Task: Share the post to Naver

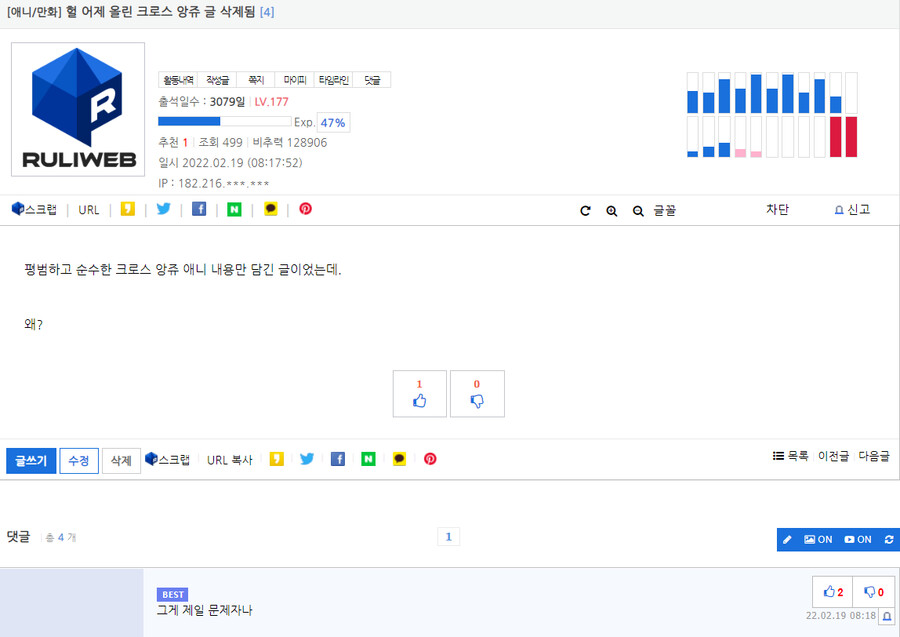Action: coord(234,209)
